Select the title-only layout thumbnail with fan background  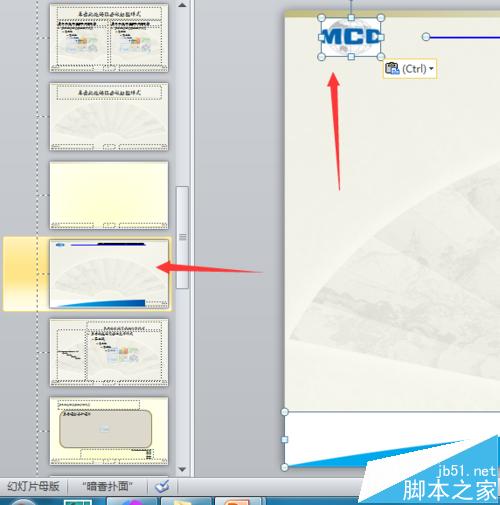point(109,117)
